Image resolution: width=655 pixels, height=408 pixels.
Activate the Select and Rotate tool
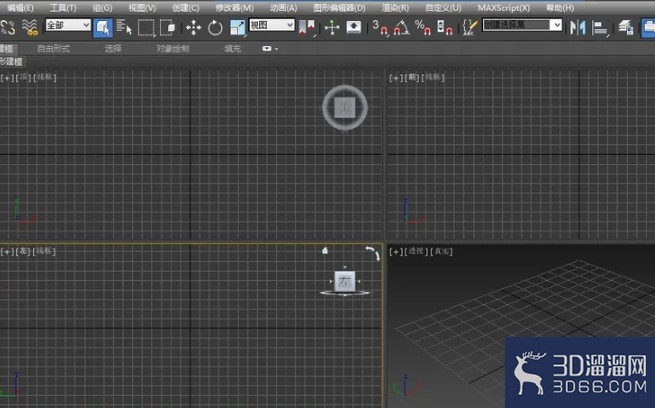click(215, 28)
